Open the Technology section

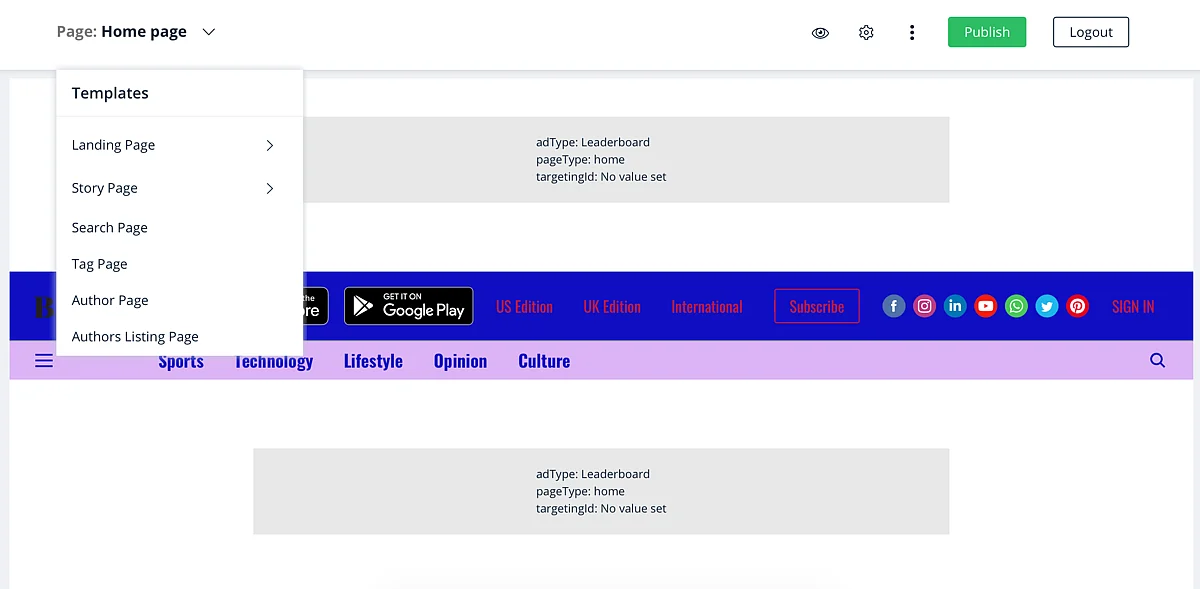pyautogui.click(x=273, y=361)
